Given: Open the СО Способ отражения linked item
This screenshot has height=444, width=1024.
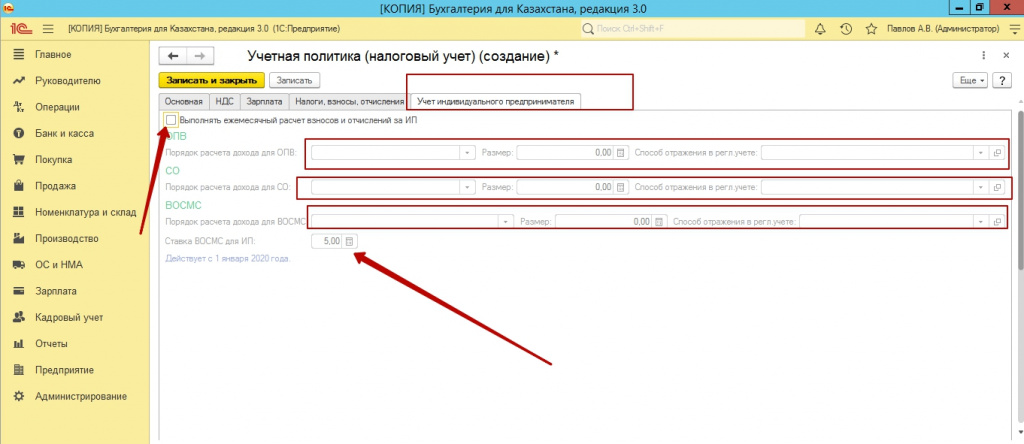Looking at the screenshot, I should point(997,187).
